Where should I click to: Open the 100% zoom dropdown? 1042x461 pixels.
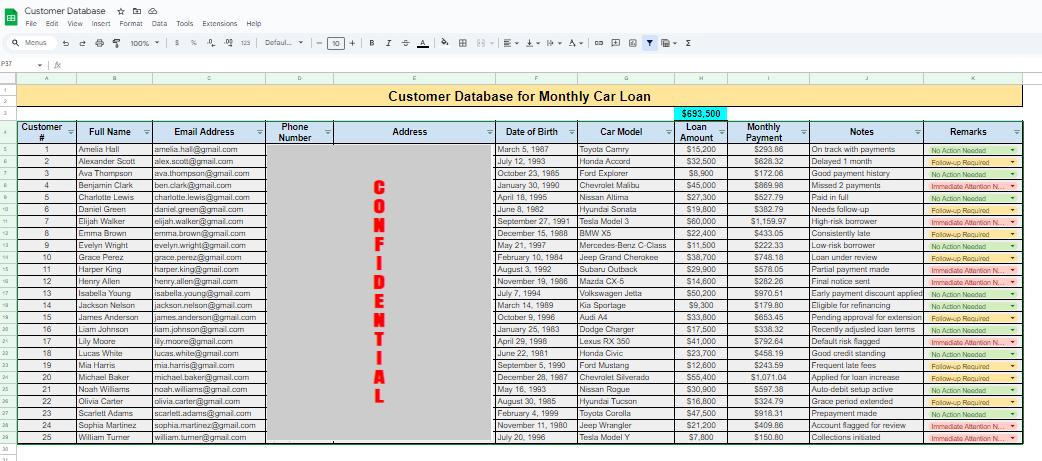click(144, 43)
